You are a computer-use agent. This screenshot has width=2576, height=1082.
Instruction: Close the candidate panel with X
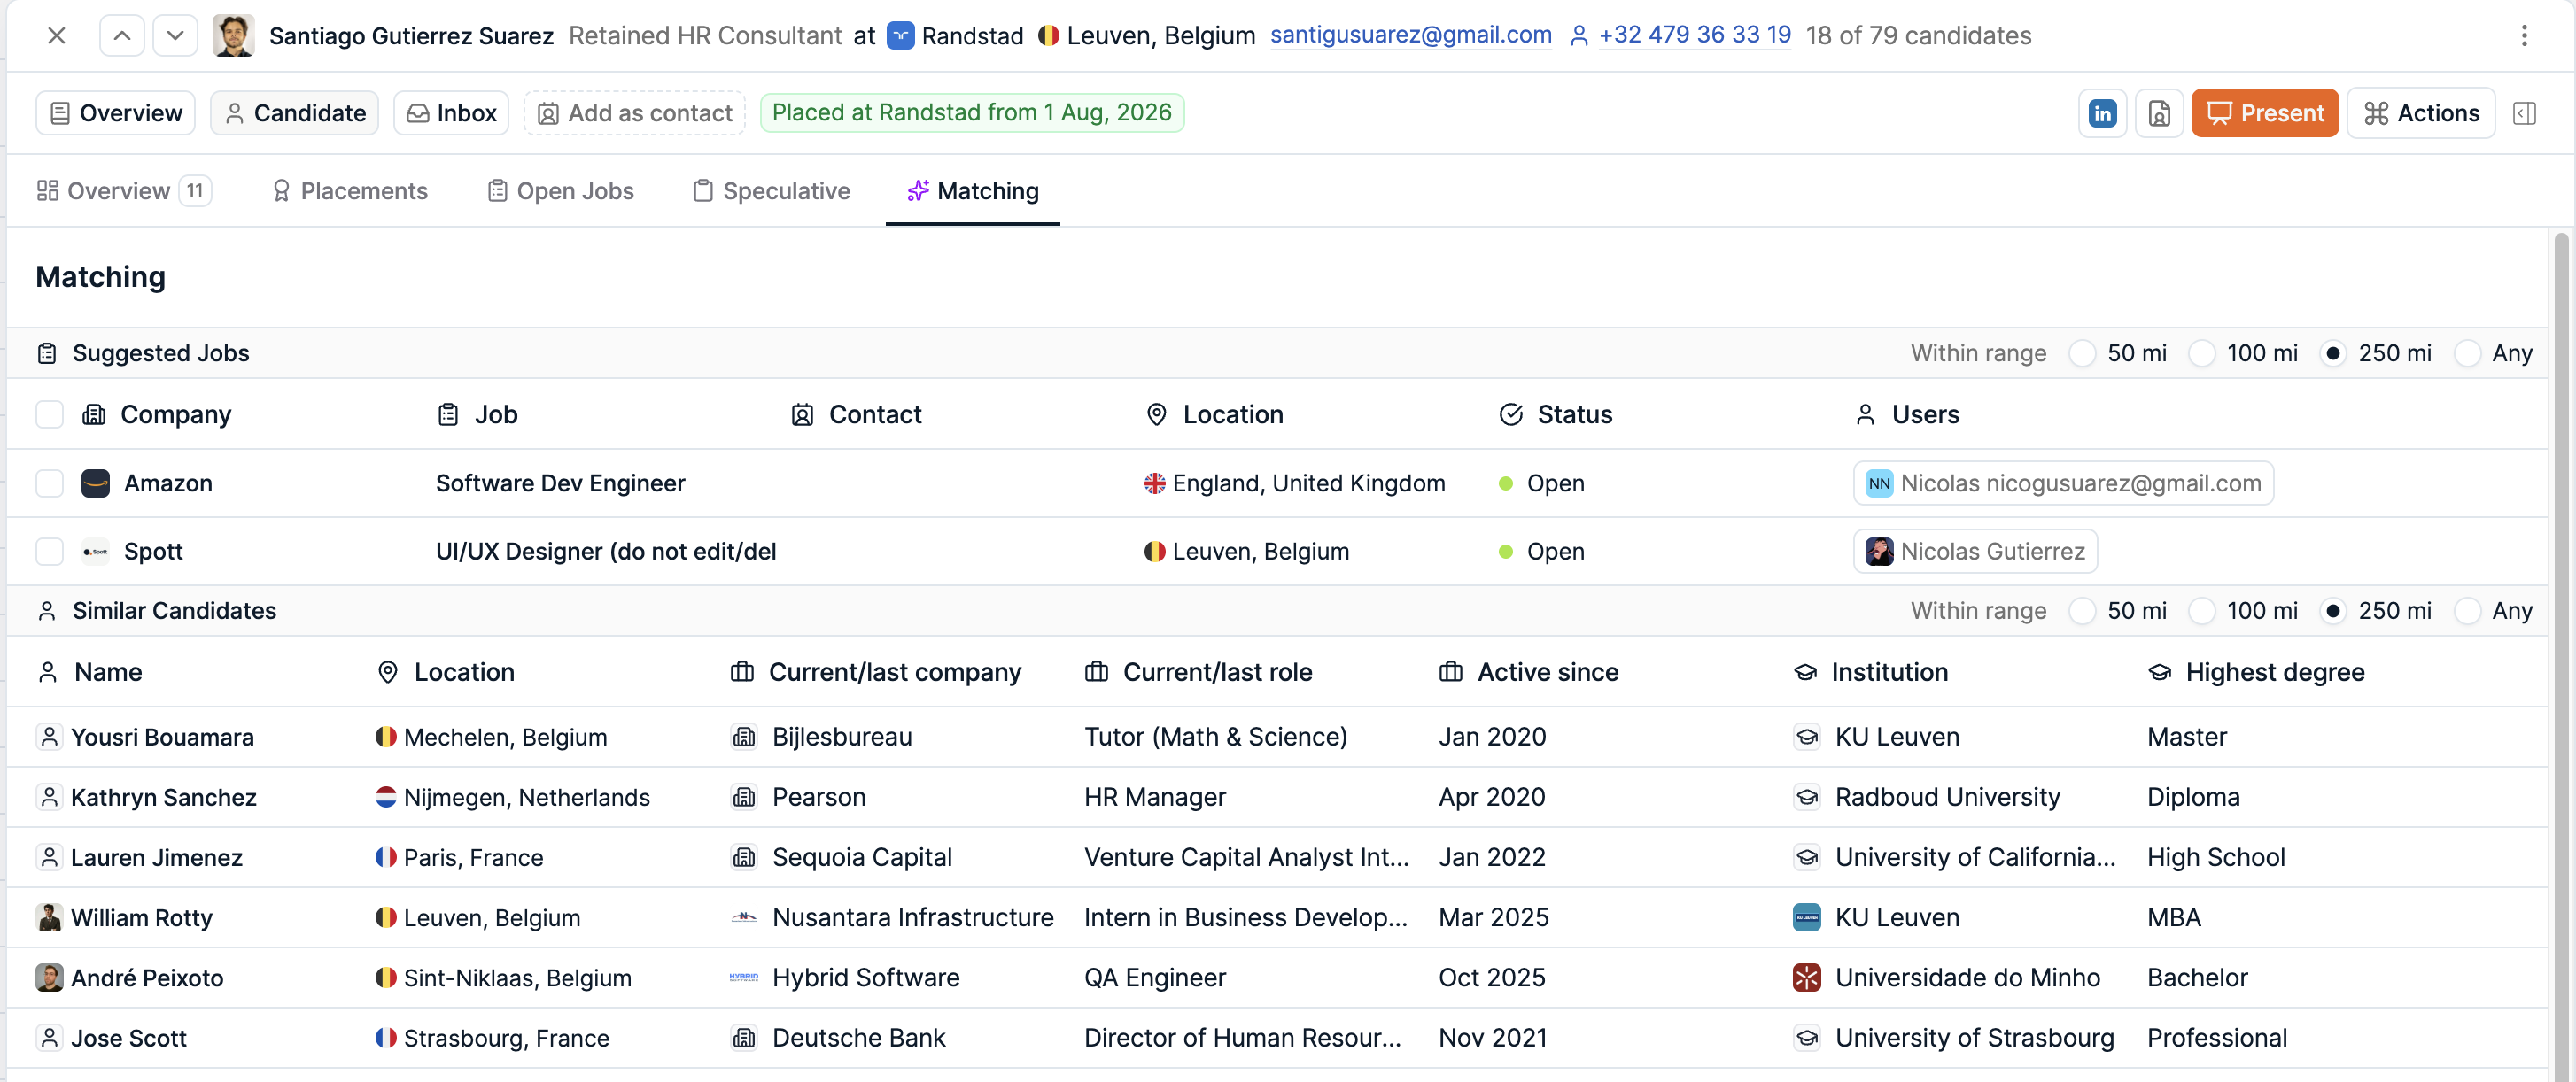(x=57, y=36)
